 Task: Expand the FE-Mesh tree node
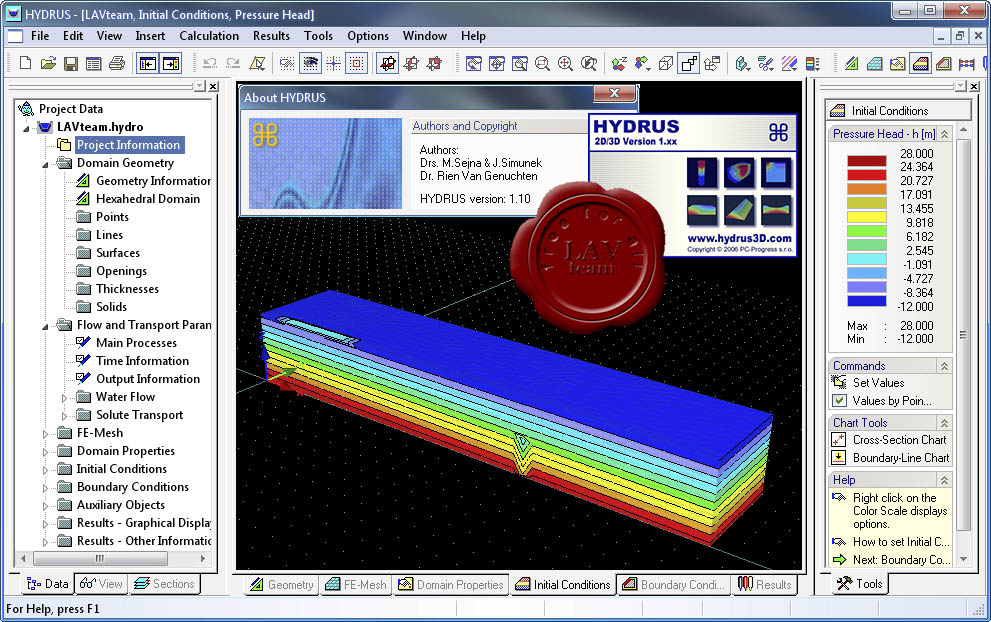(x=46, y=434)
